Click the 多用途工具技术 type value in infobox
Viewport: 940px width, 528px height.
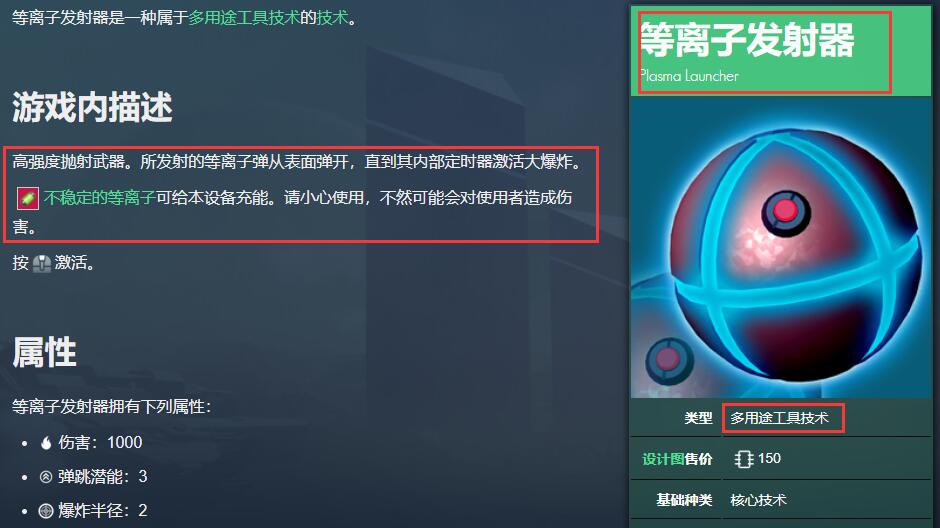[779, 418]
